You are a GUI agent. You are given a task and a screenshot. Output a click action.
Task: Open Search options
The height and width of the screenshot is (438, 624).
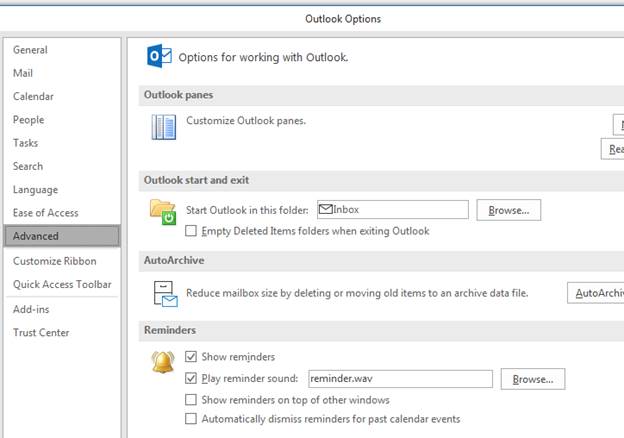click(x=62, y=166)
